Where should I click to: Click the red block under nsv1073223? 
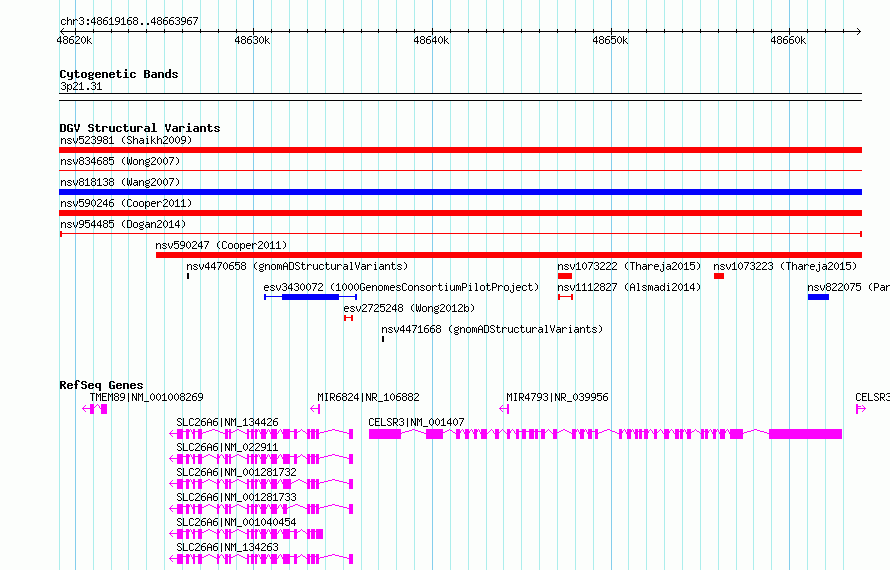pyautogui.click(x=719, y=276)
